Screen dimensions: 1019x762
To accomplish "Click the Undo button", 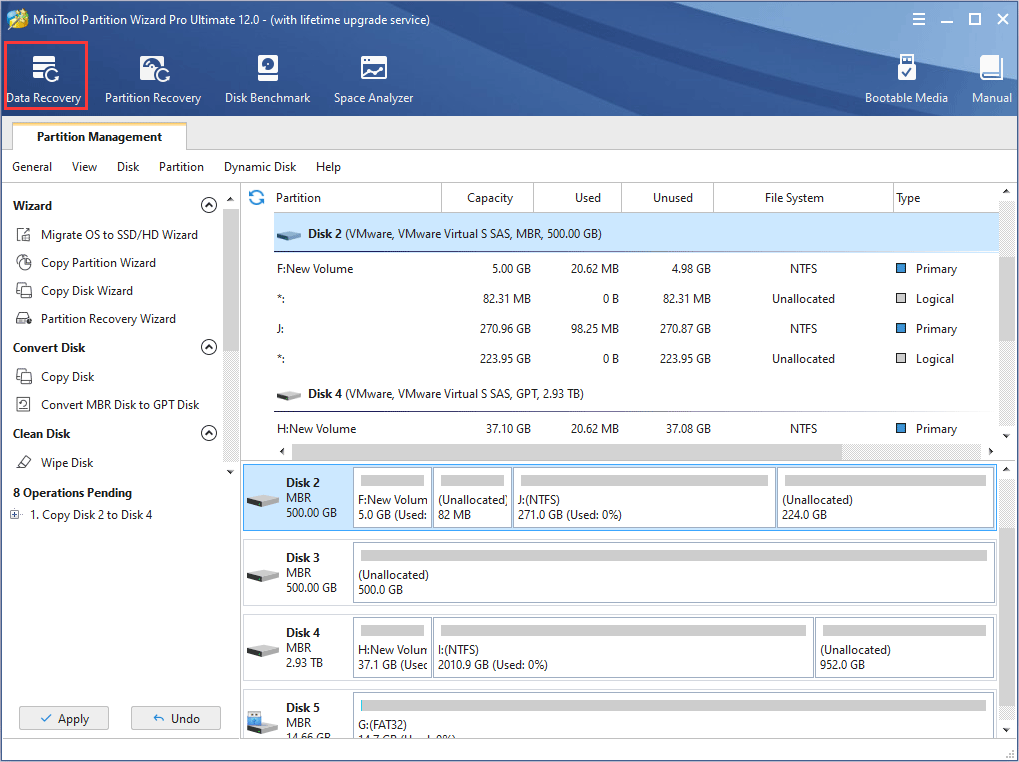I will 175,718.
